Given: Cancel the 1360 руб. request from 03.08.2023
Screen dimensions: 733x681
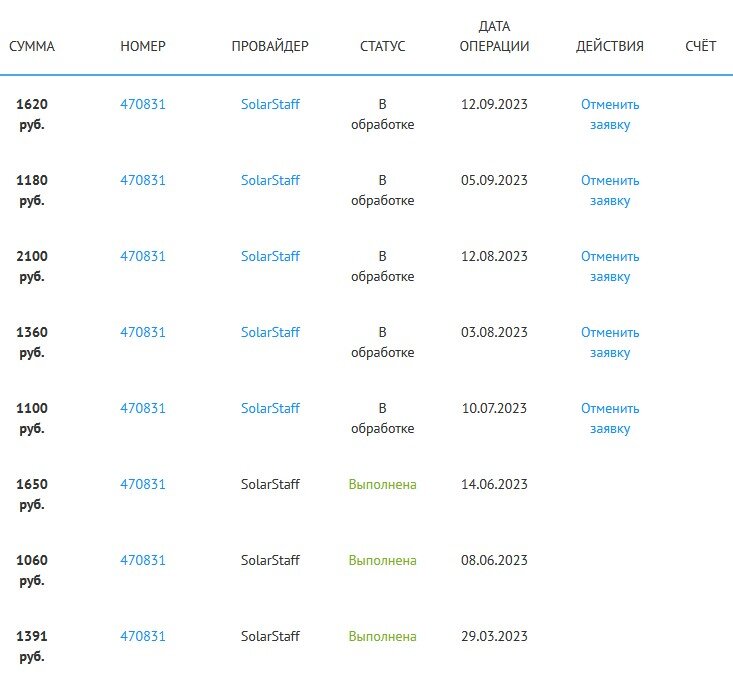Looking at the screenshot, I should click(x=610, y=343).
